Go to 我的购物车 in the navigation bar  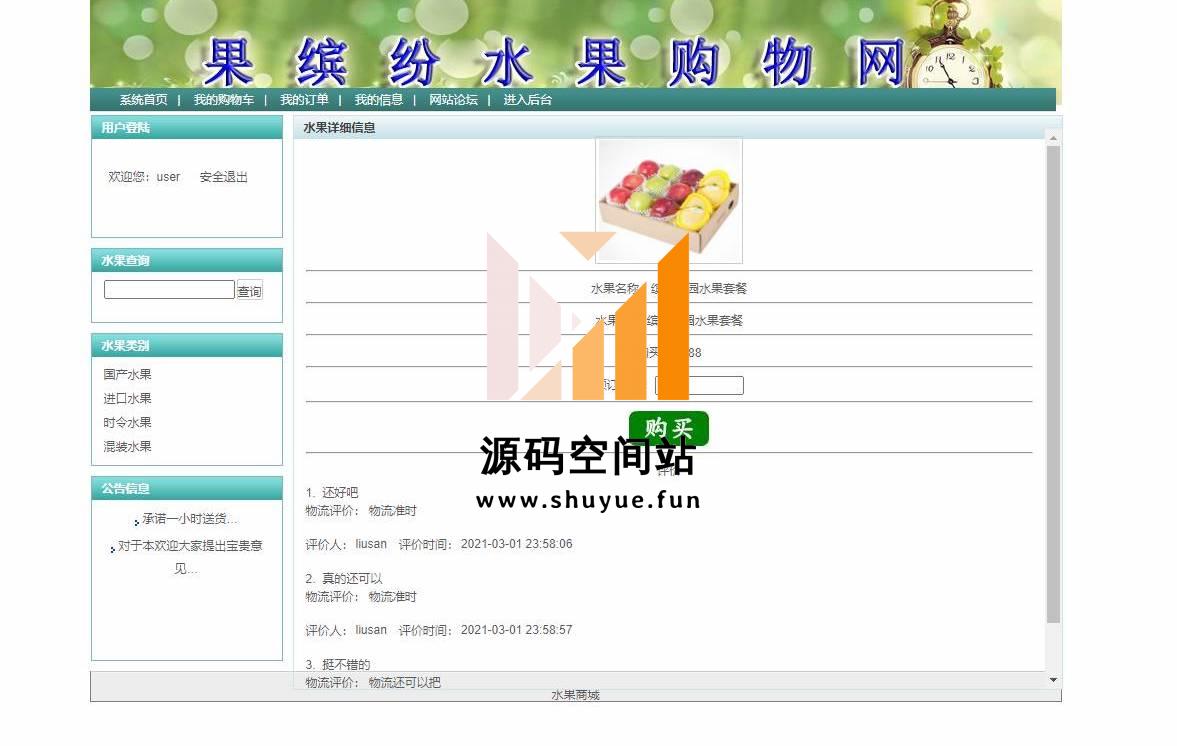[224, 100]
